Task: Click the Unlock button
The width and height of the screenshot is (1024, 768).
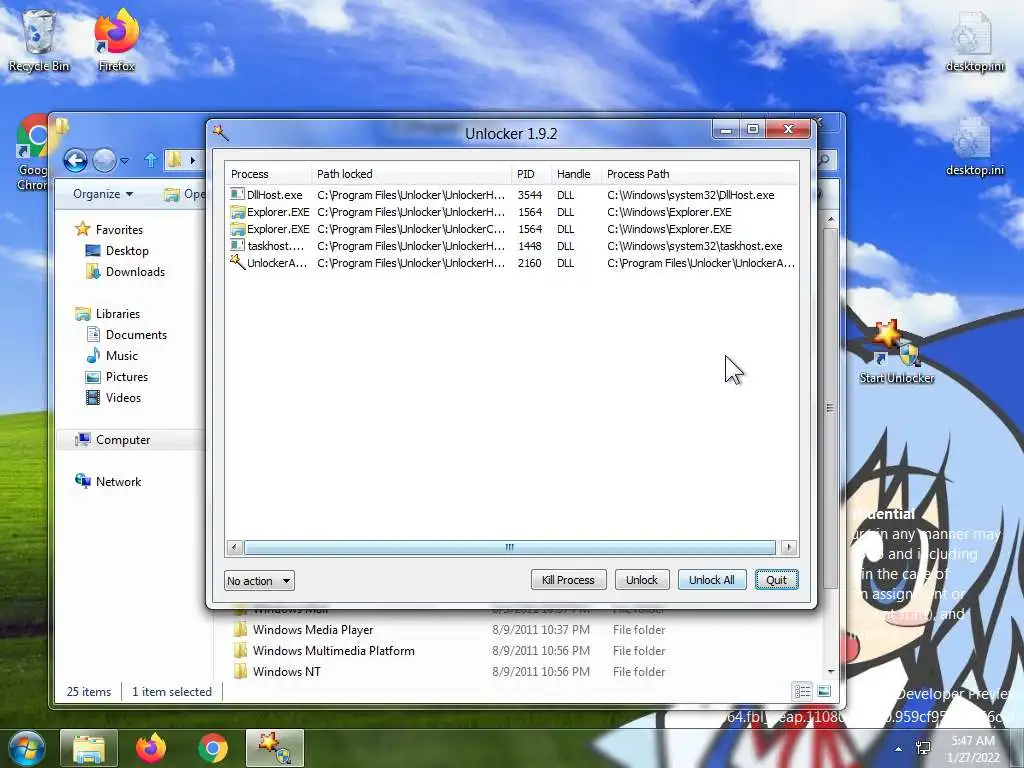Action: [642, 580]
